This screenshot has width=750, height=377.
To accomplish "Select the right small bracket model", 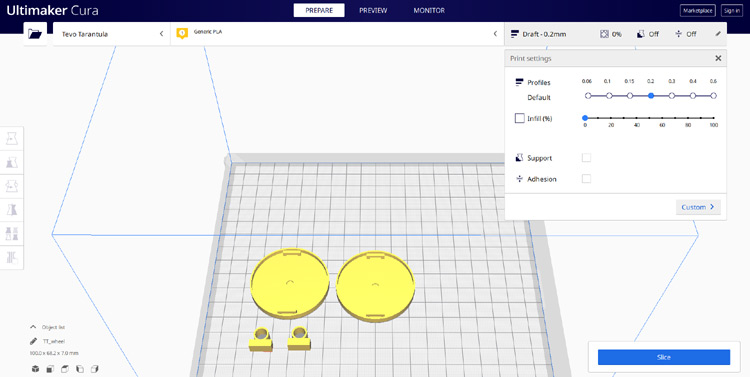I will 299,338.
